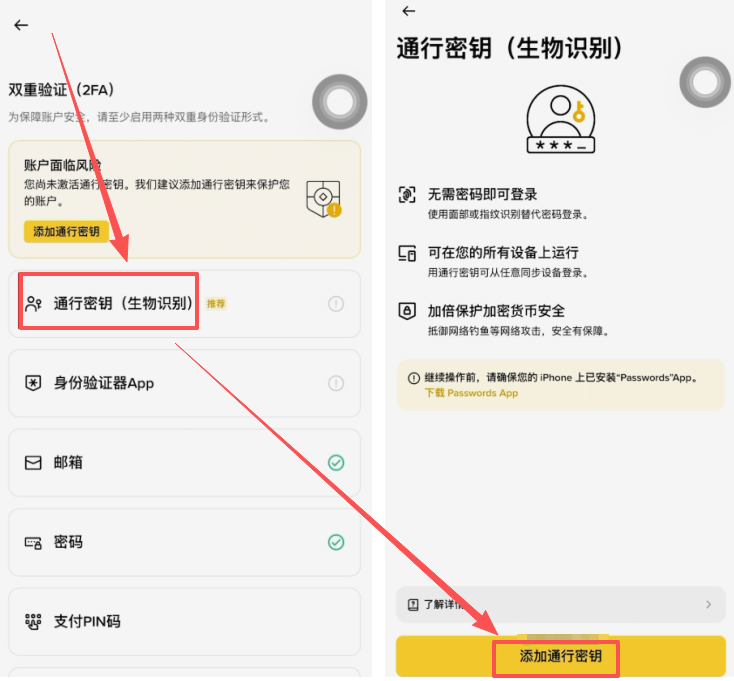Tap 2FA subtitle 为保障账户安全 text
The width and height of the screenshot is (734, 681).
click(139, 117)
